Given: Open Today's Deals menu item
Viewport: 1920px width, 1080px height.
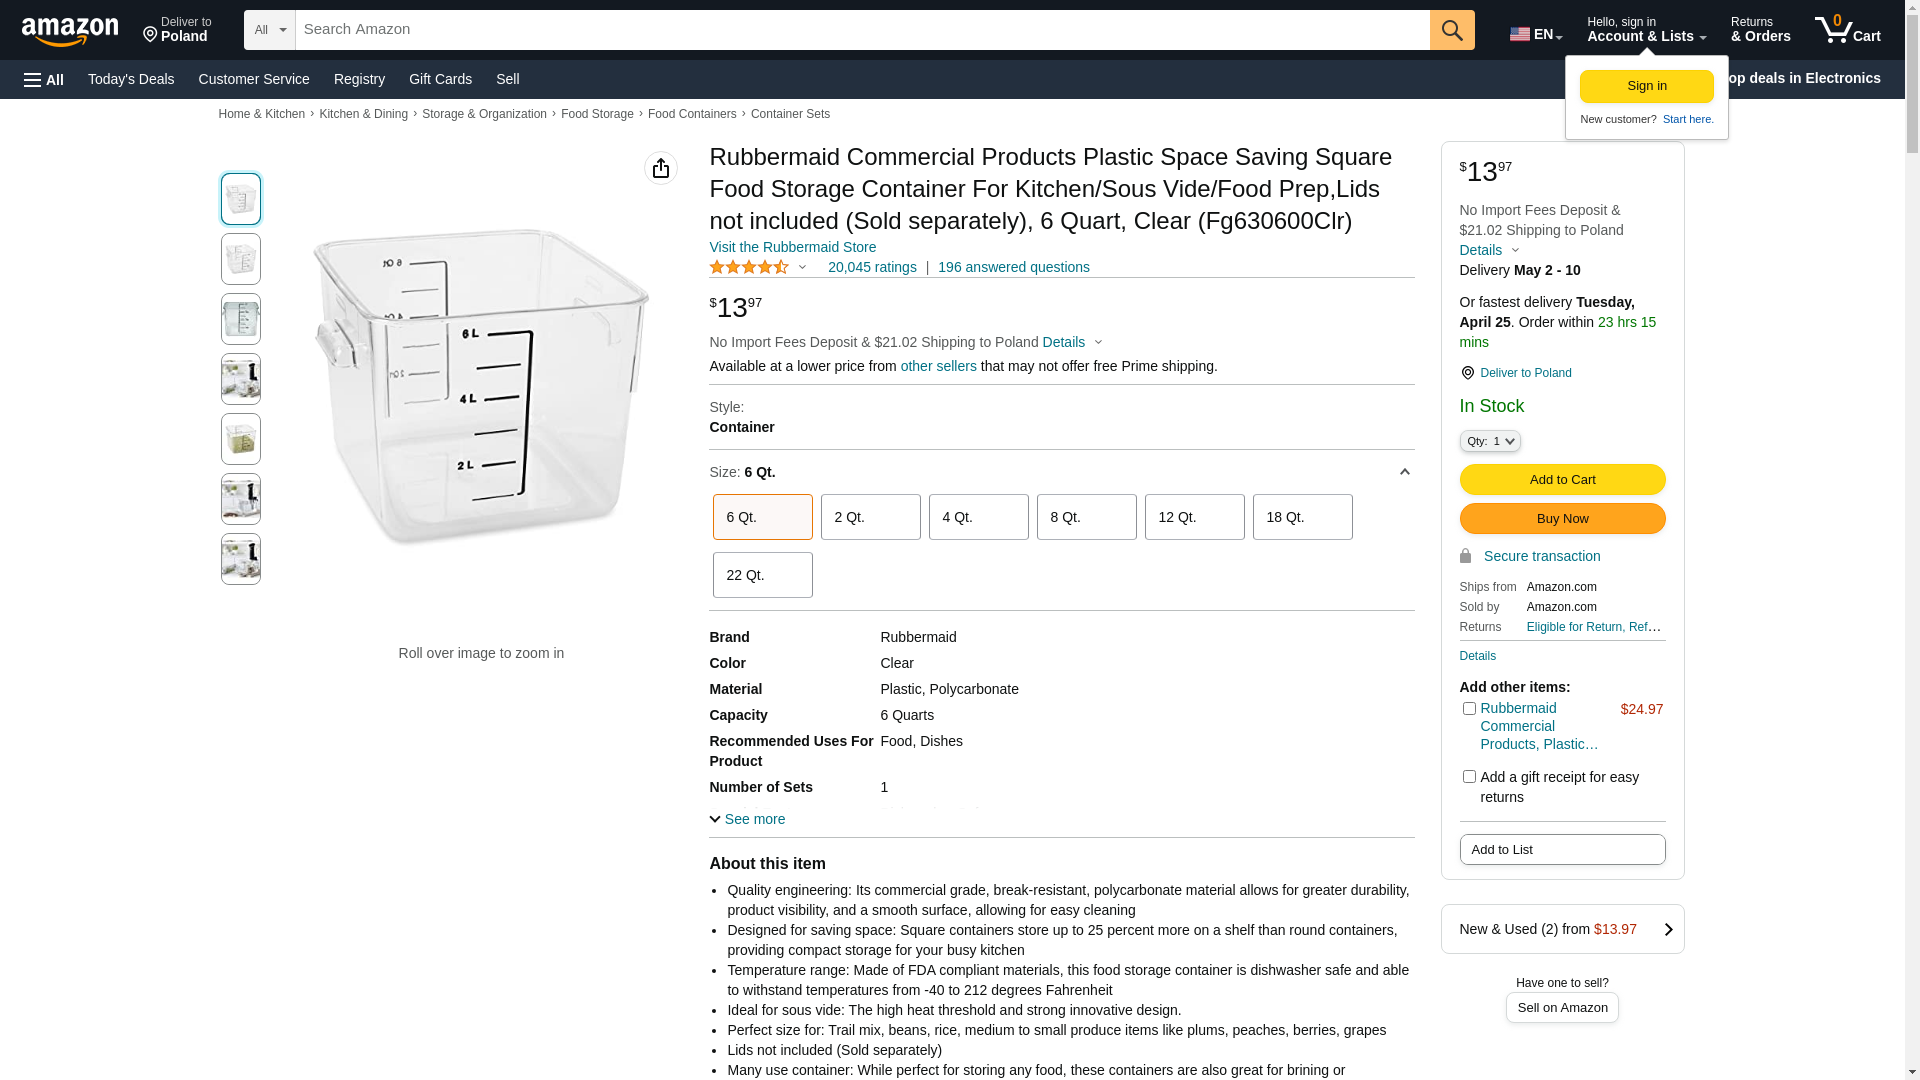Looking at the screenshot, I should [131, 79].
